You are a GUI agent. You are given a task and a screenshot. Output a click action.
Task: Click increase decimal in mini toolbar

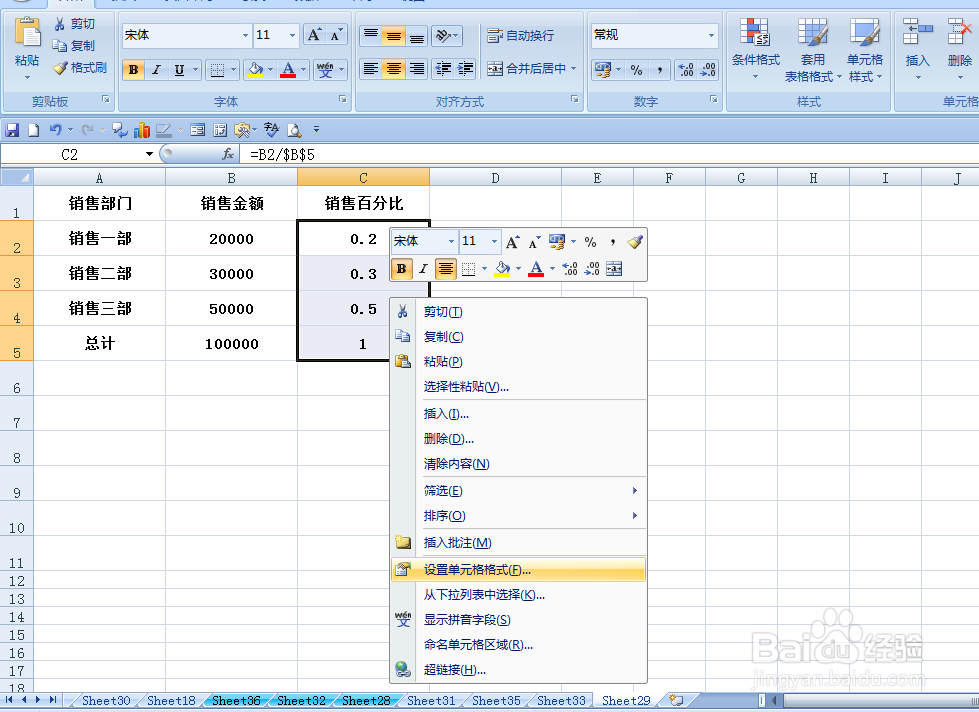click(x=569, y=269)
